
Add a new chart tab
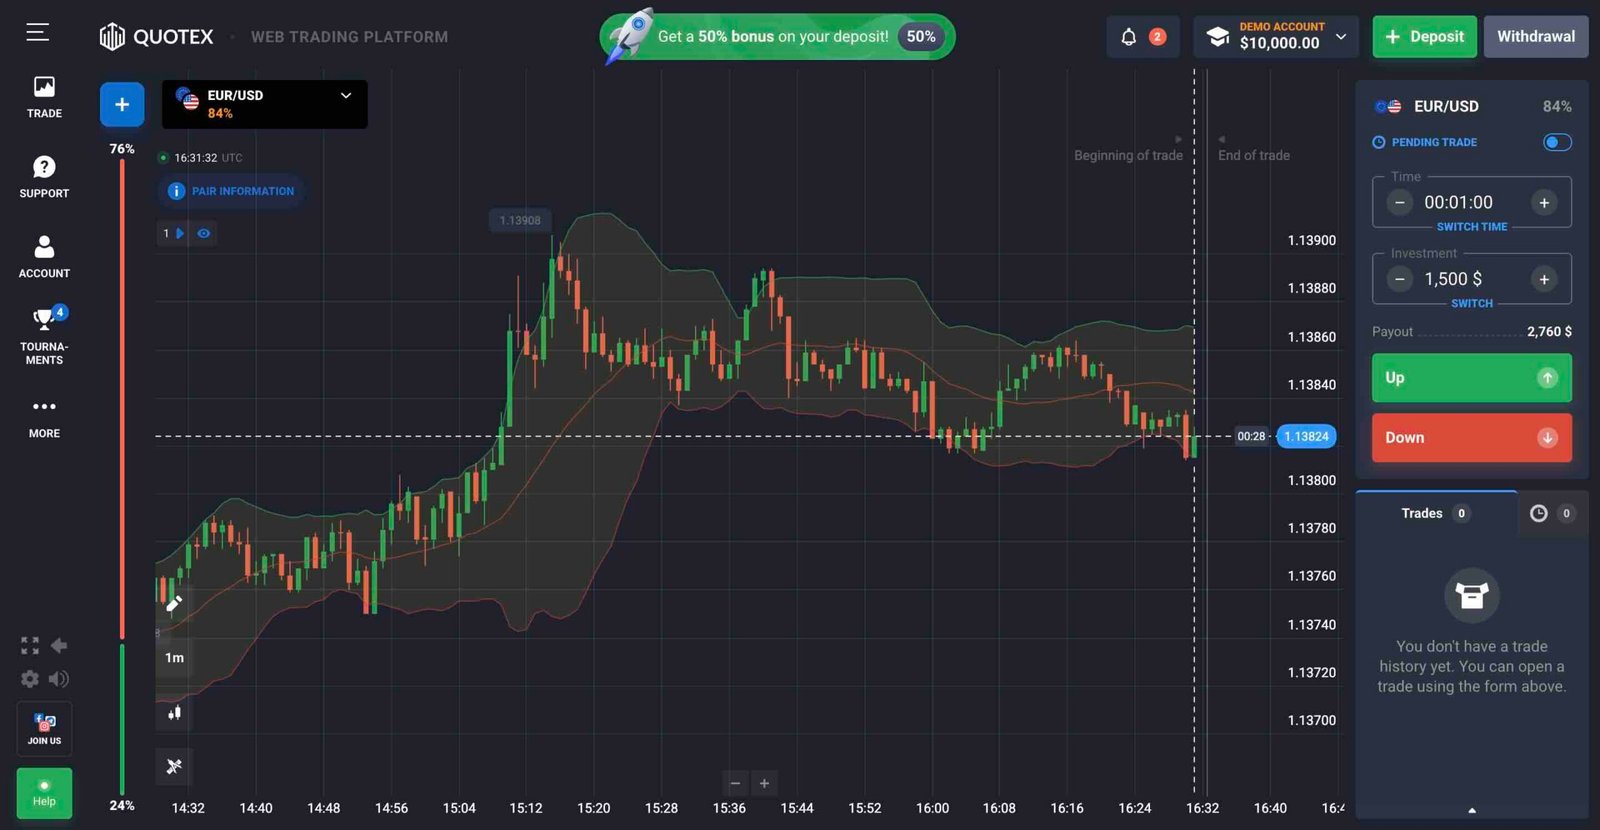[x=122, y=104]
